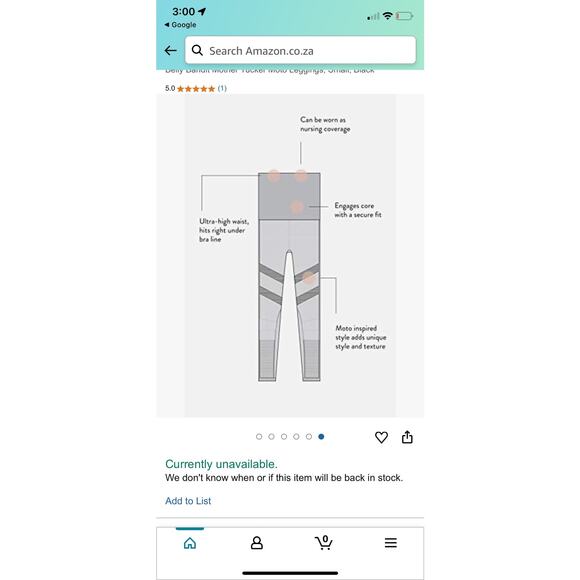Focus the Search Amazon.co.za field
Image resolution: width=580 pixels, height=580 pixels.
(x=300, y=50)
